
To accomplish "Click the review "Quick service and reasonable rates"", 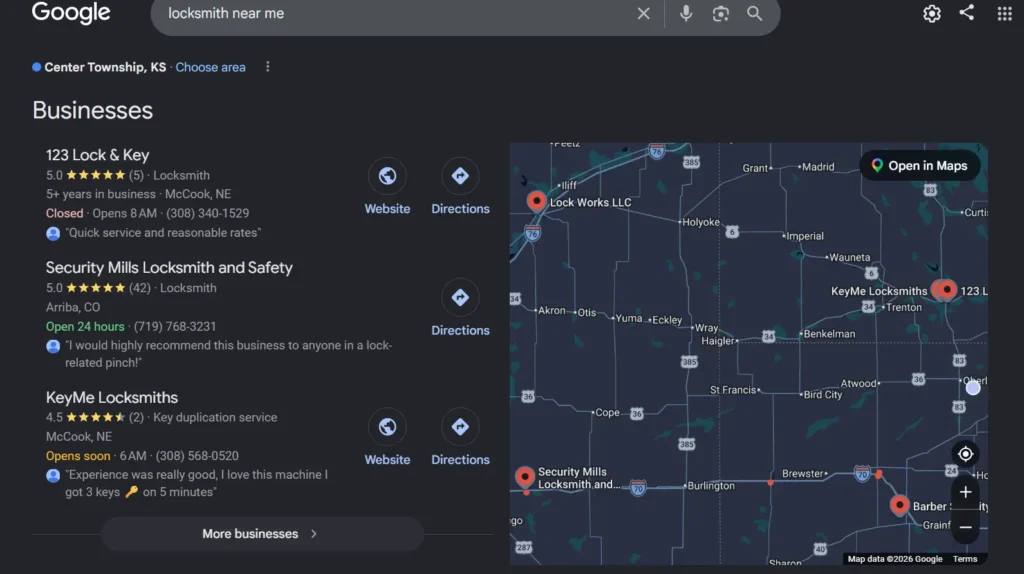I will point(163,232).
